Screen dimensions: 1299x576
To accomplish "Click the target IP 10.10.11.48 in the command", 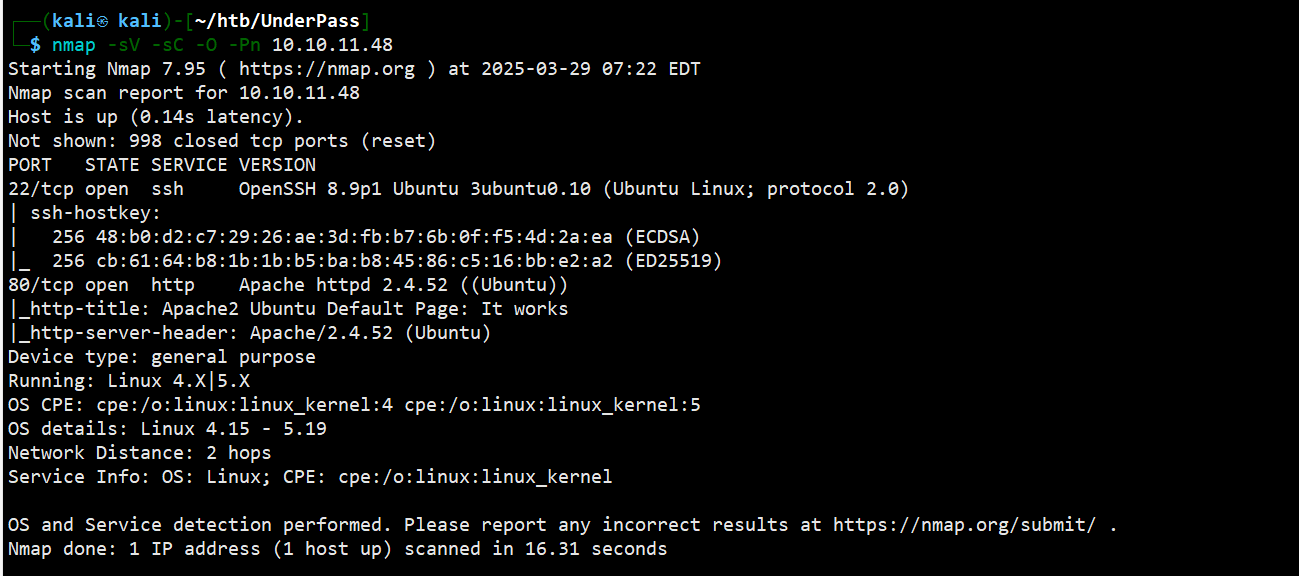I will tap(332, 45).
